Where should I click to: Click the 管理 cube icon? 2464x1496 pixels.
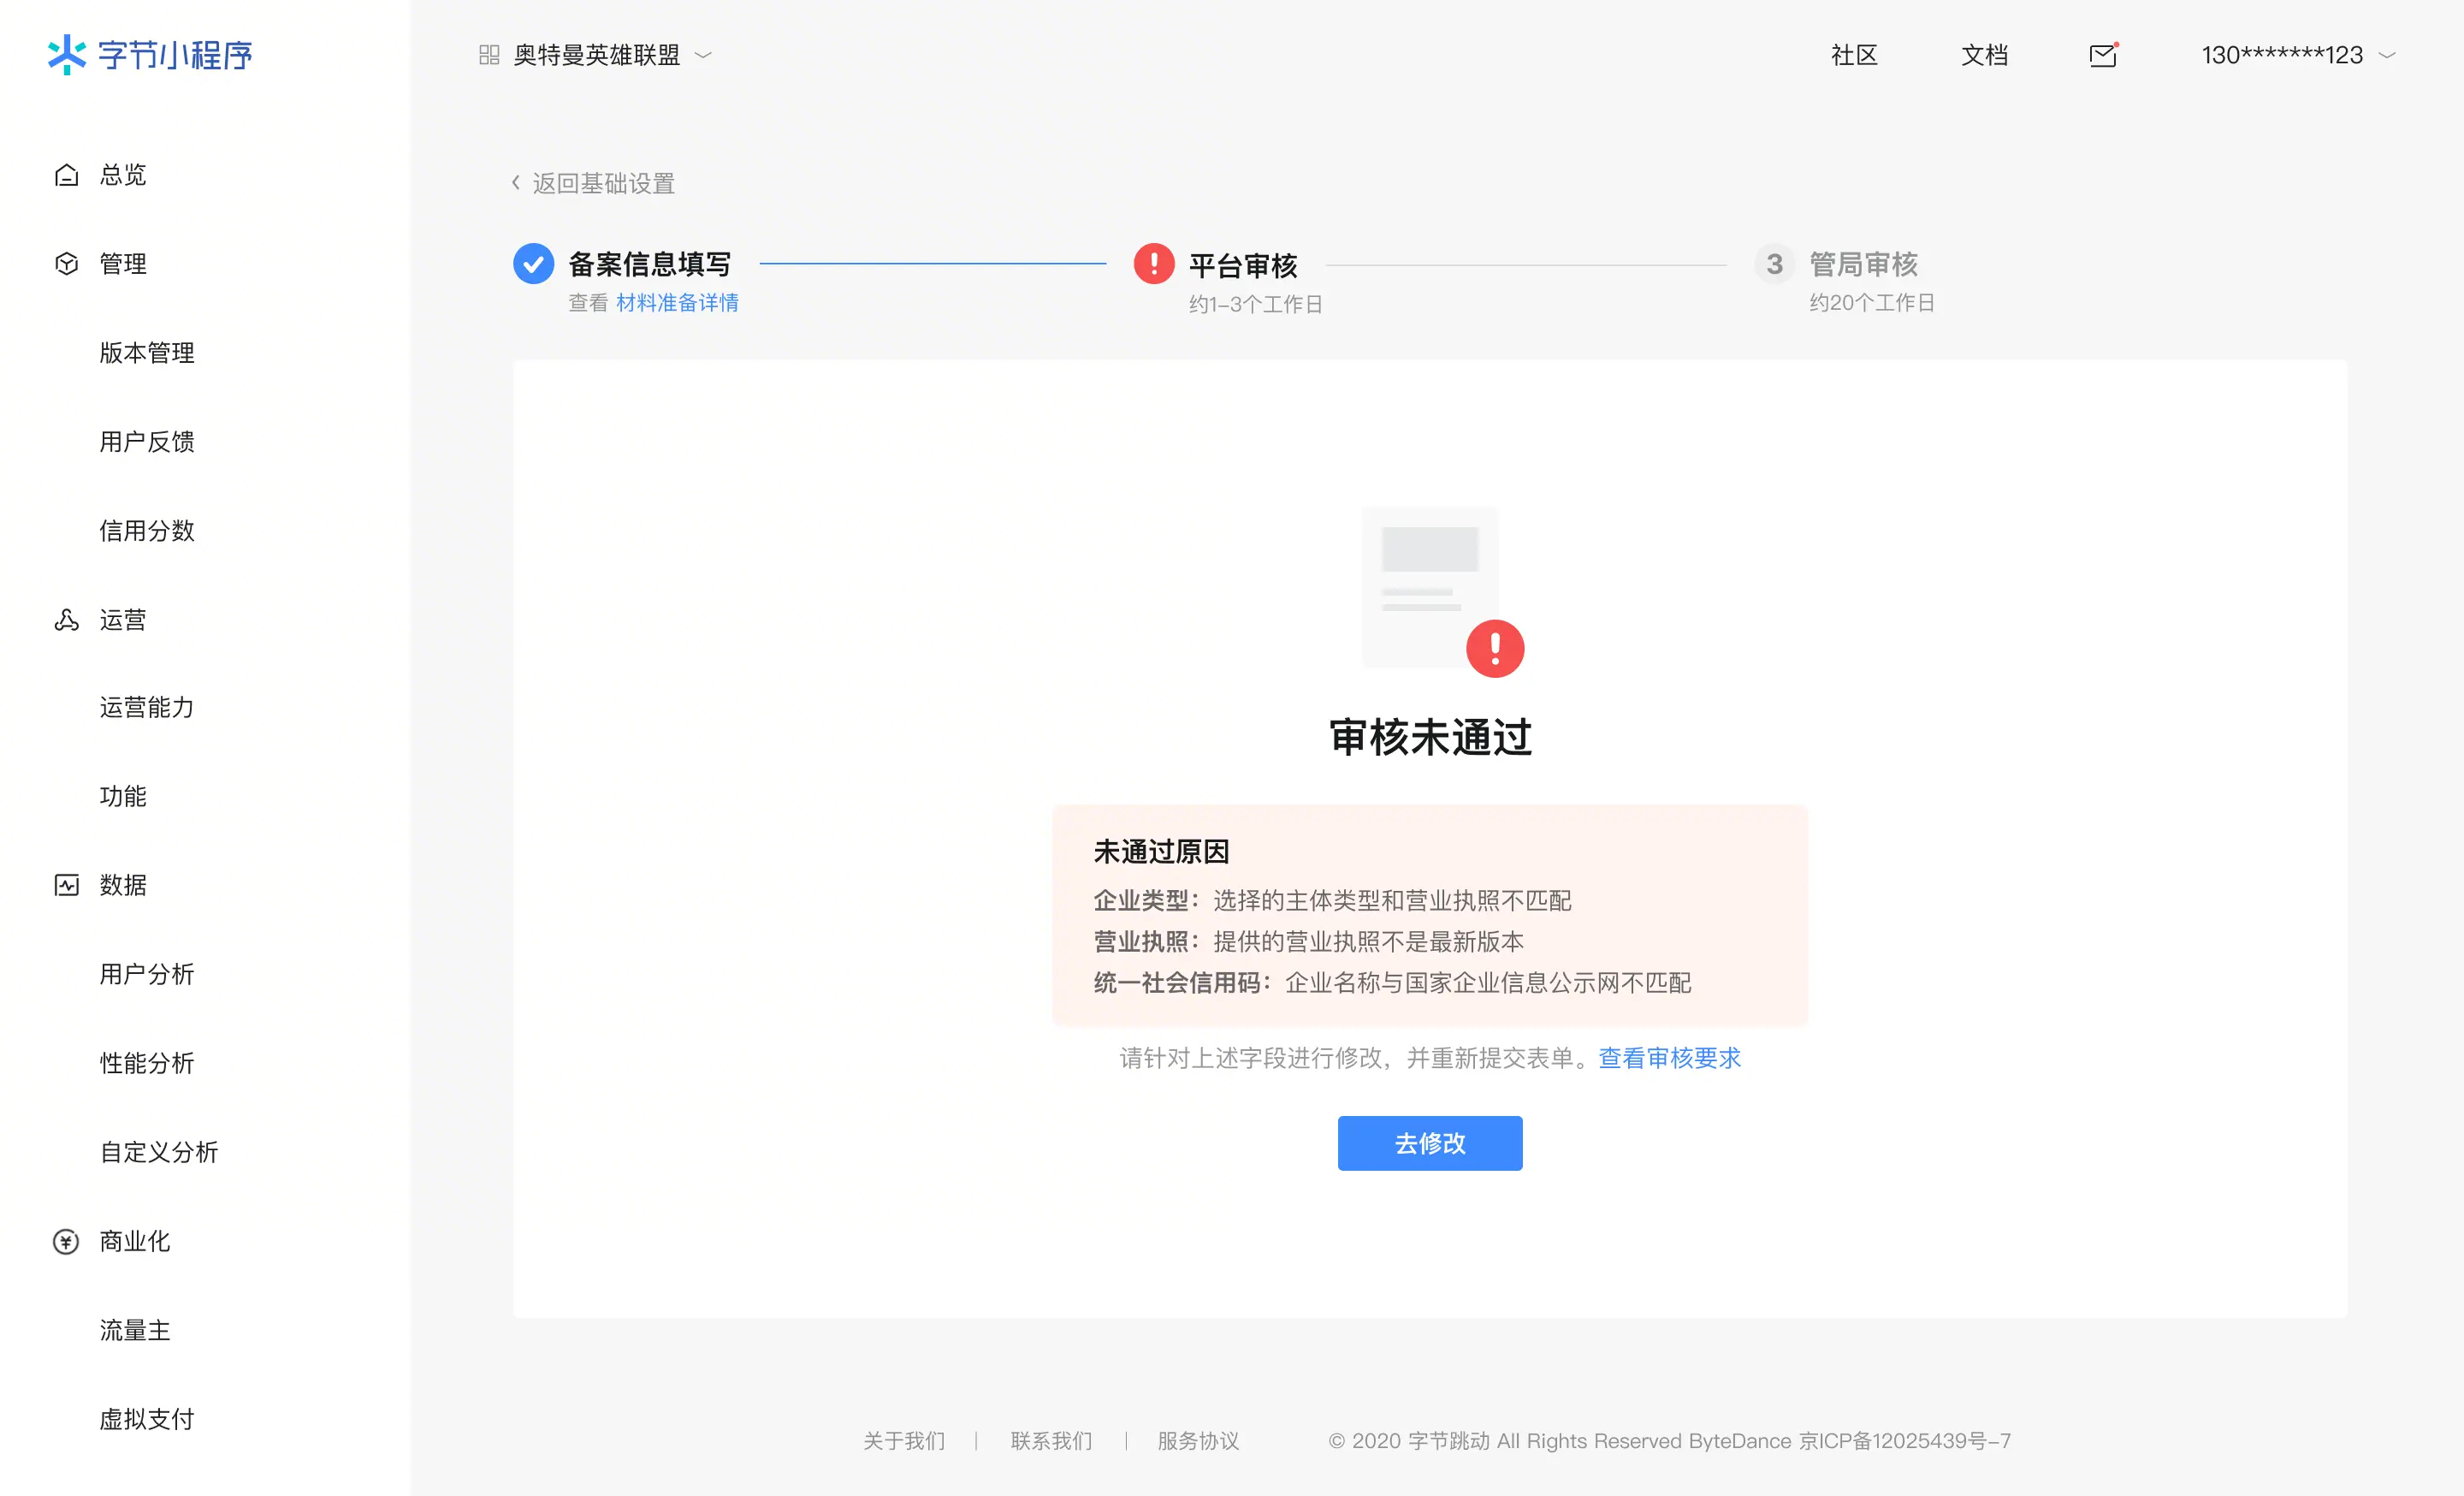coord(66,264)
